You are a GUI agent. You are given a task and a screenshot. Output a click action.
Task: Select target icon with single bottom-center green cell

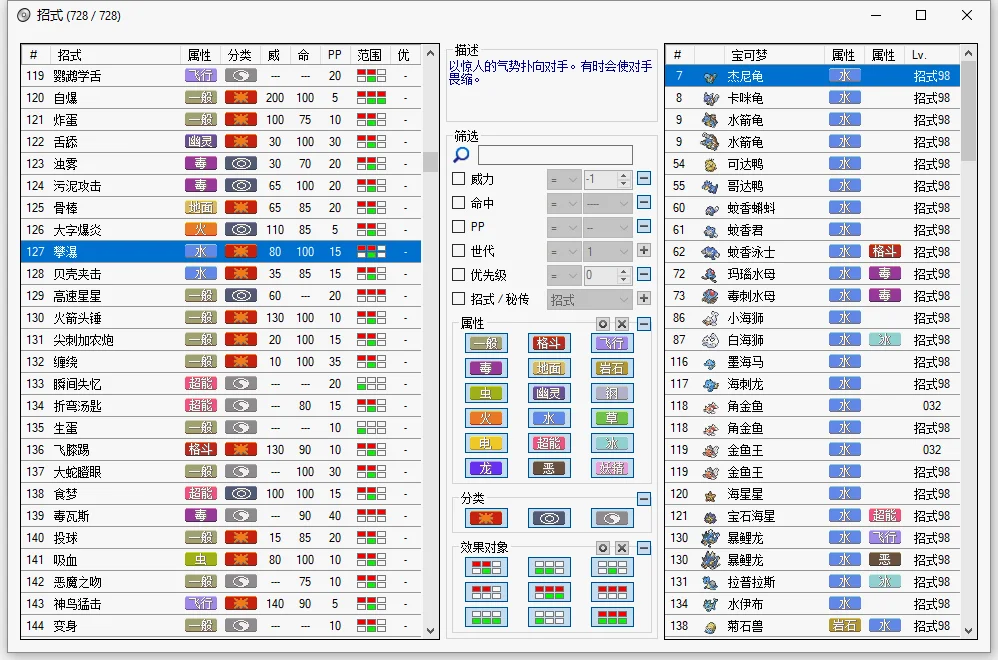[612, 567]
